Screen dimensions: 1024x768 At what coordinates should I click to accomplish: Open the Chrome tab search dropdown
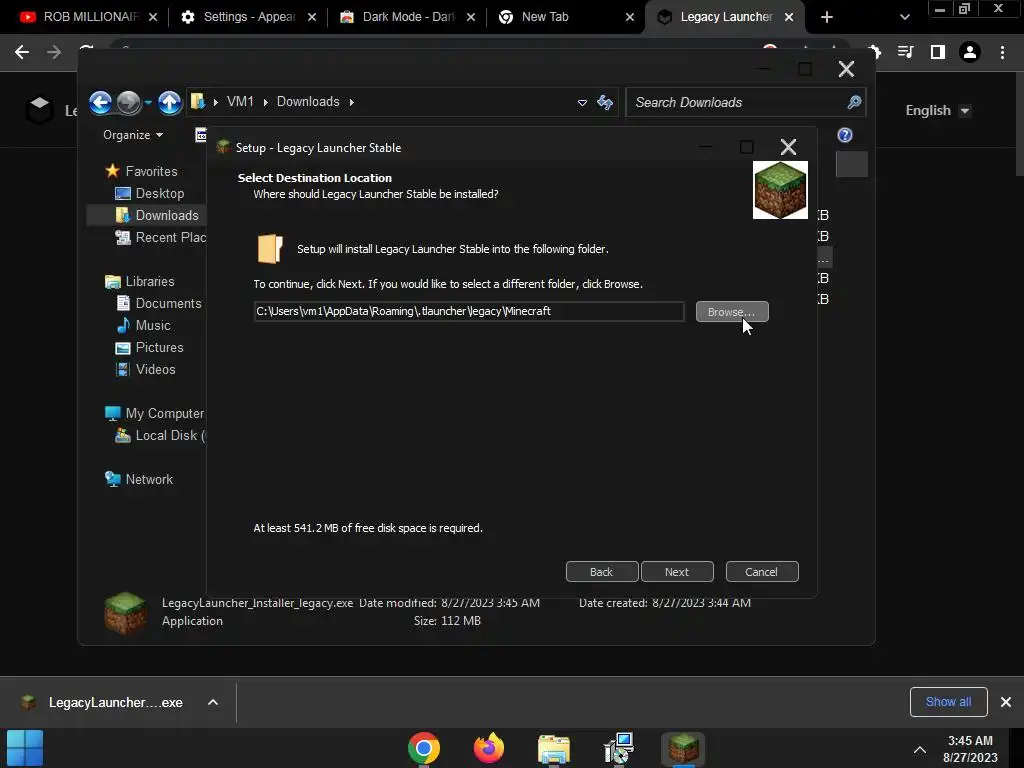tap(904, 17)
